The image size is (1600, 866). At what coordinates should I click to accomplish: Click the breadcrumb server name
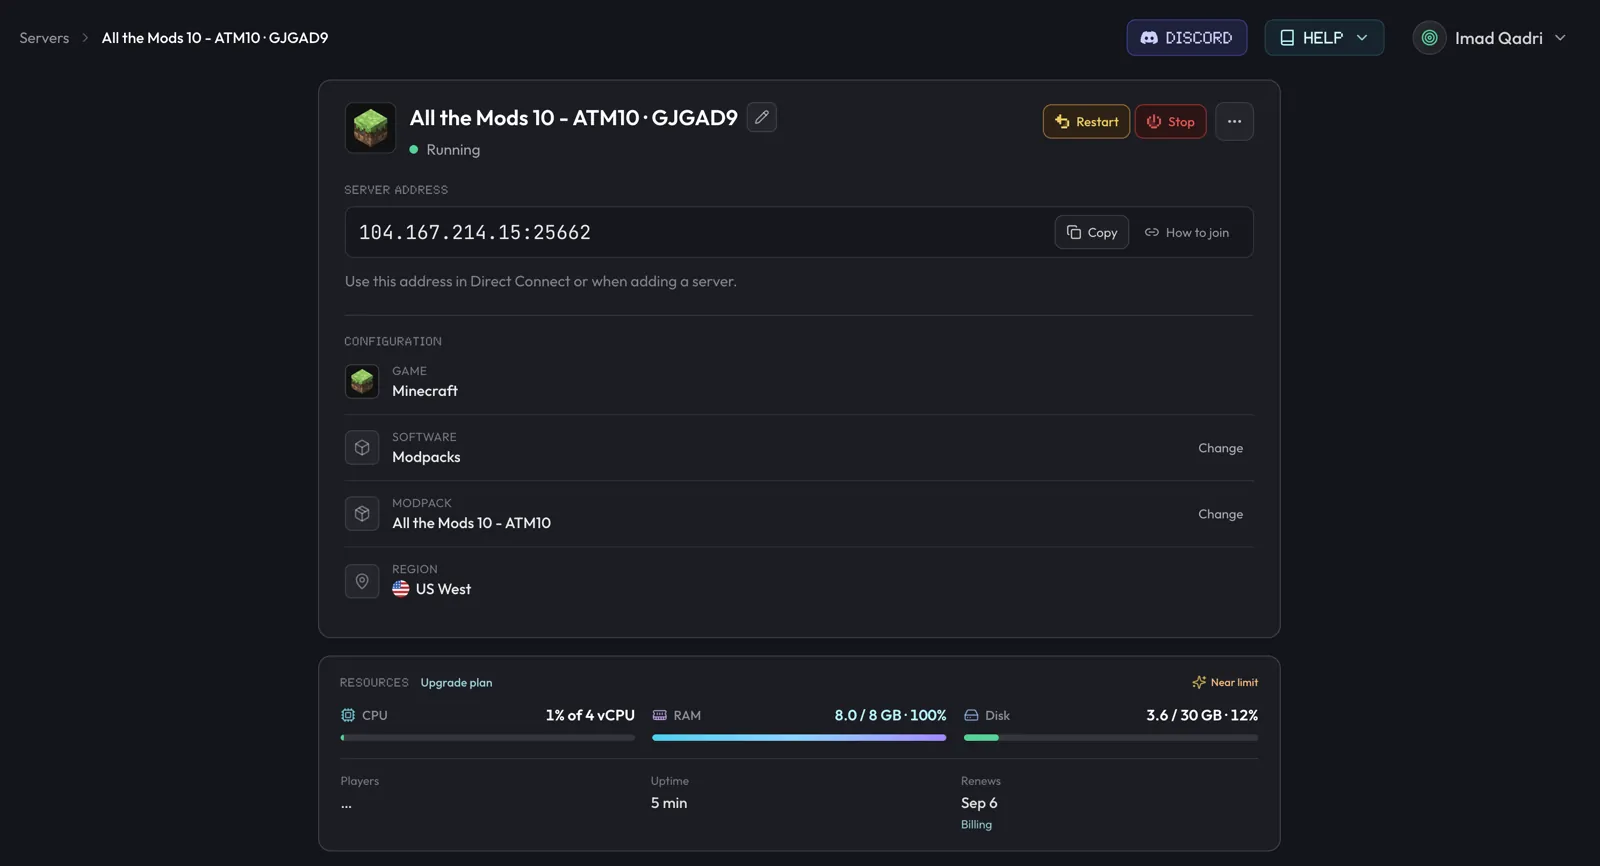(215, 38)
